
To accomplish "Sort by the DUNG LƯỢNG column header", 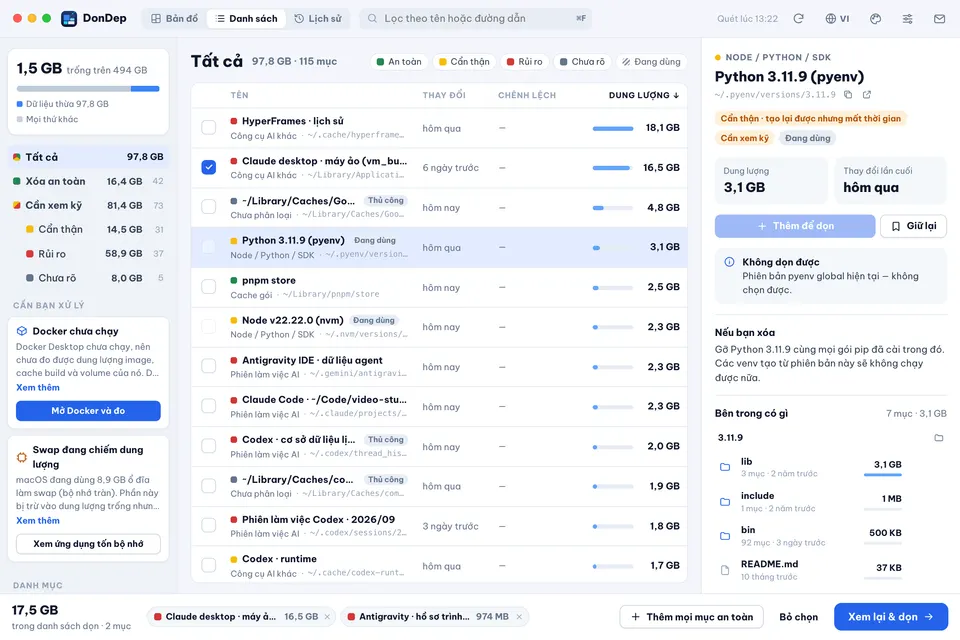I will [643, 95].
